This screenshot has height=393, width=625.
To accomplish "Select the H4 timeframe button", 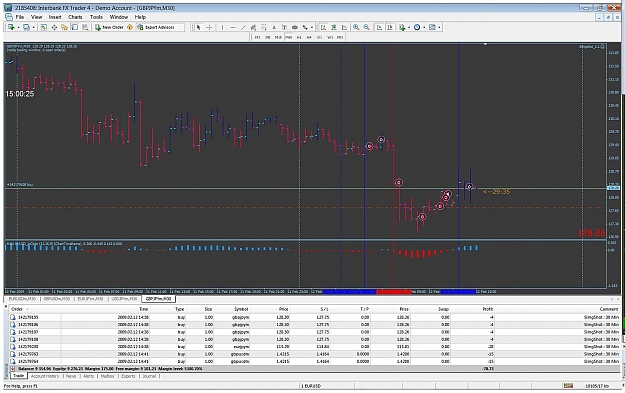I will [x=309, y=37].
